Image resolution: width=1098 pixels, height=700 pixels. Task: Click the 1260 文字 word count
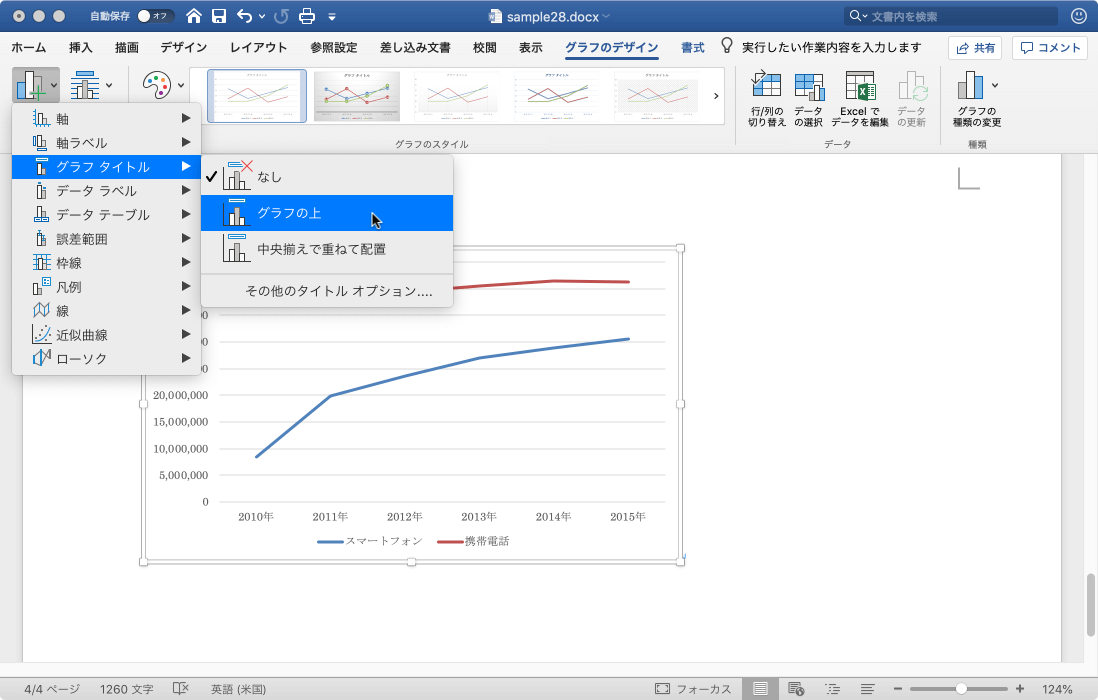pos(126,689)
